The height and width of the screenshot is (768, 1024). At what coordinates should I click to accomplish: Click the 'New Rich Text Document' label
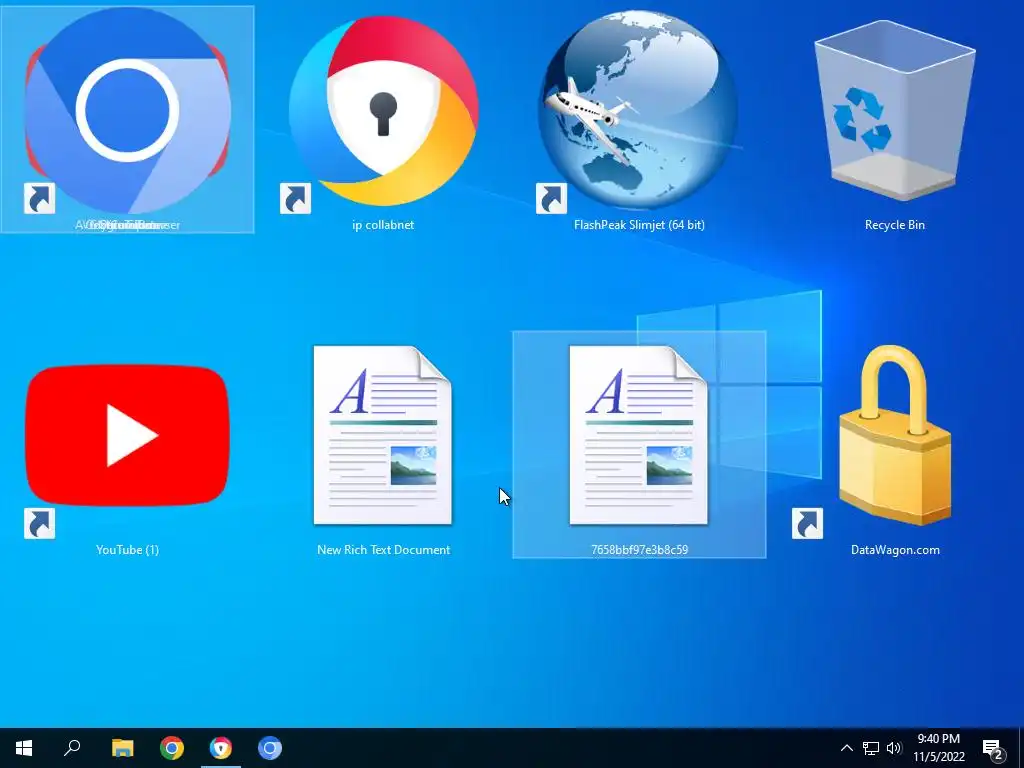click(383, 550)
